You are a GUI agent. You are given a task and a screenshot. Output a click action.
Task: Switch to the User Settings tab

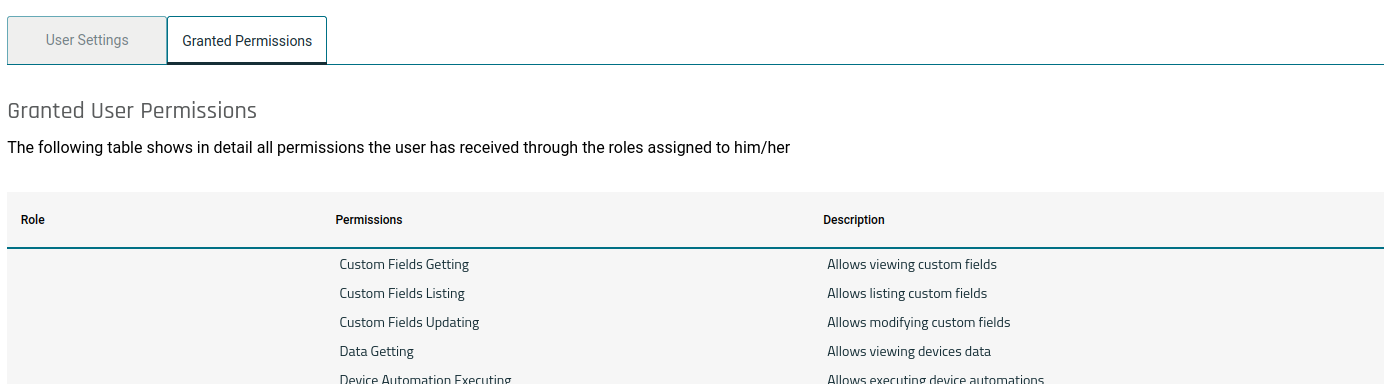[87, 40]
